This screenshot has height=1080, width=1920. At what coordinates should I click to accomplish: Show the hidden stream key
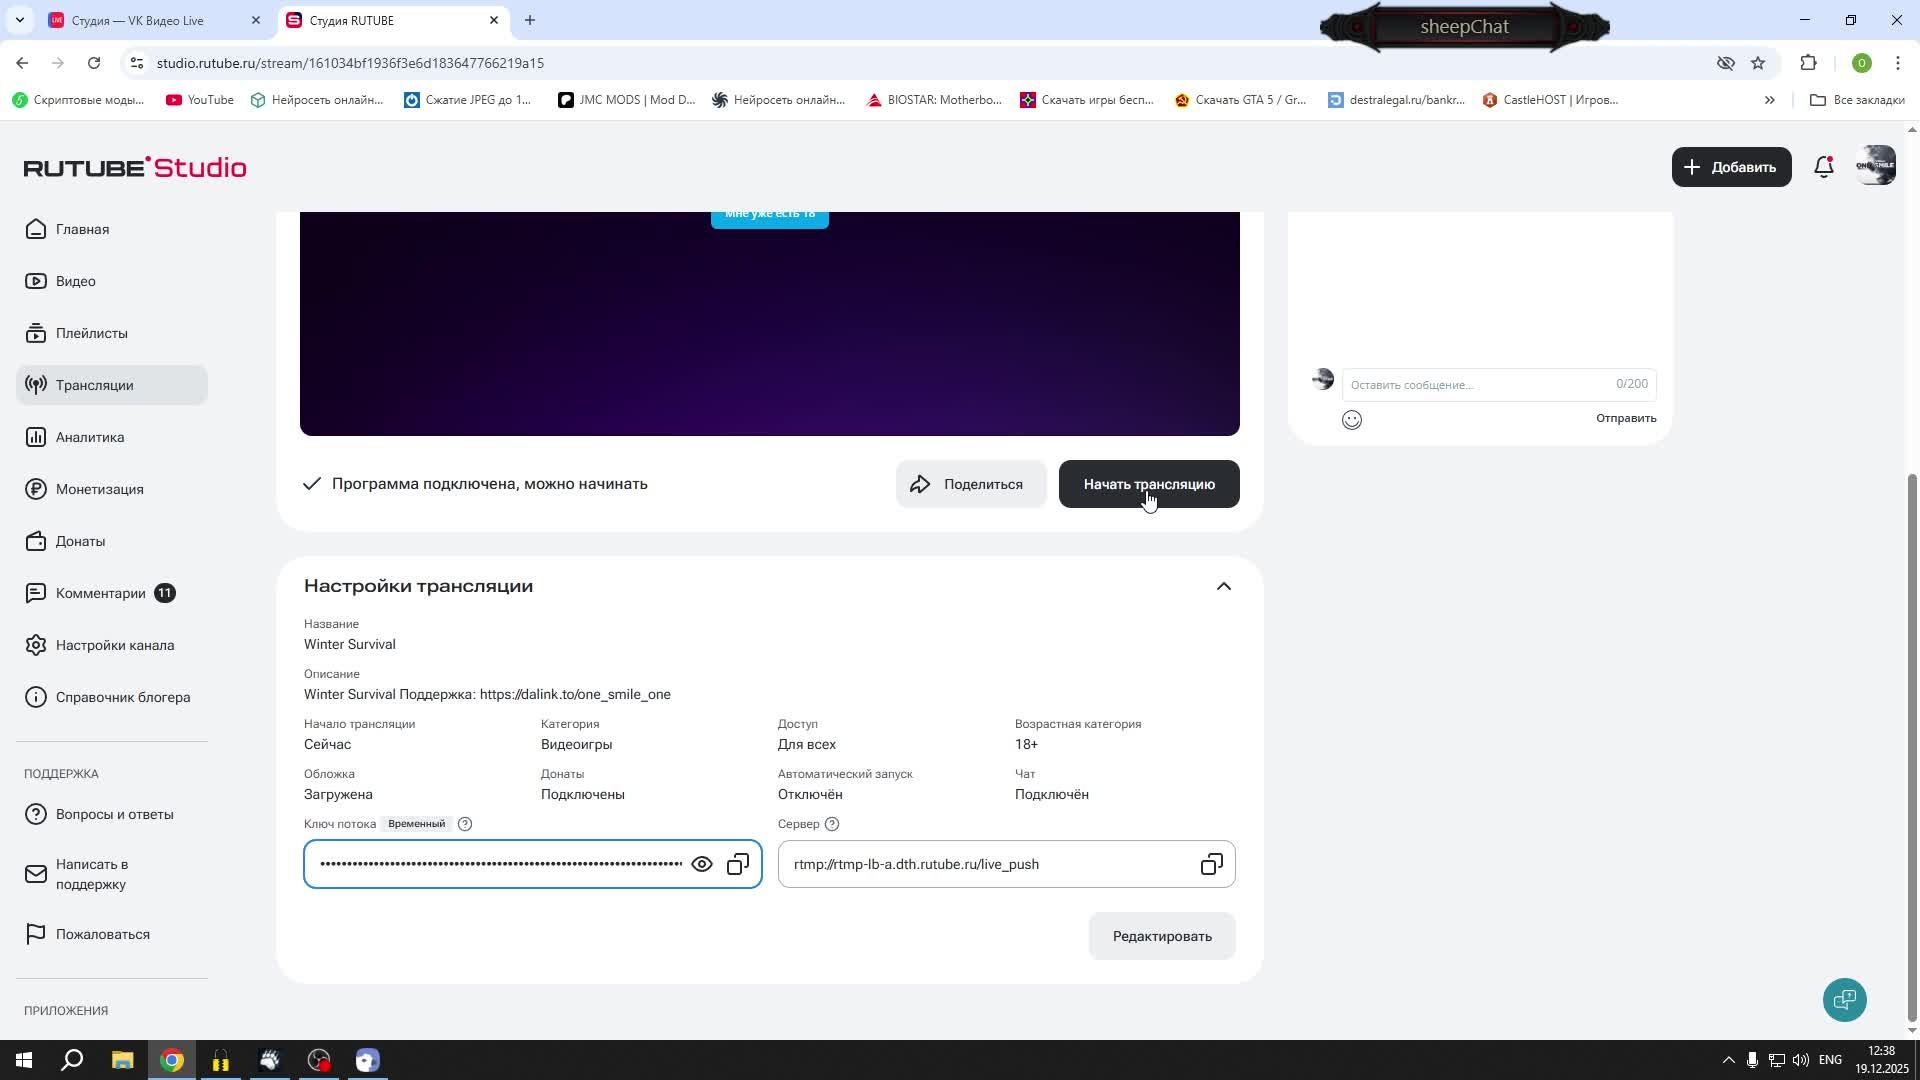(702, 864)
